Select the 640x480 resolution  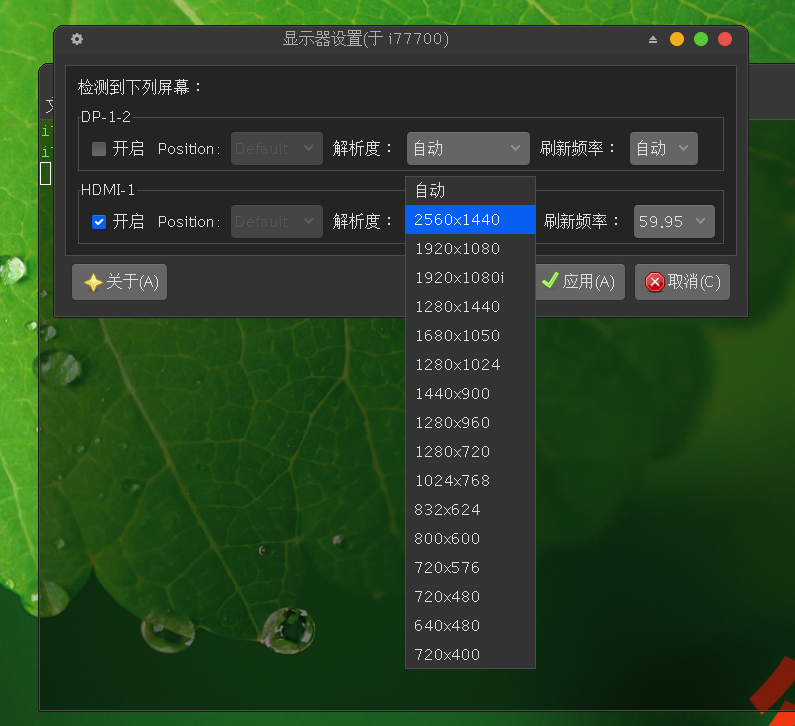(x=471, y=626)
